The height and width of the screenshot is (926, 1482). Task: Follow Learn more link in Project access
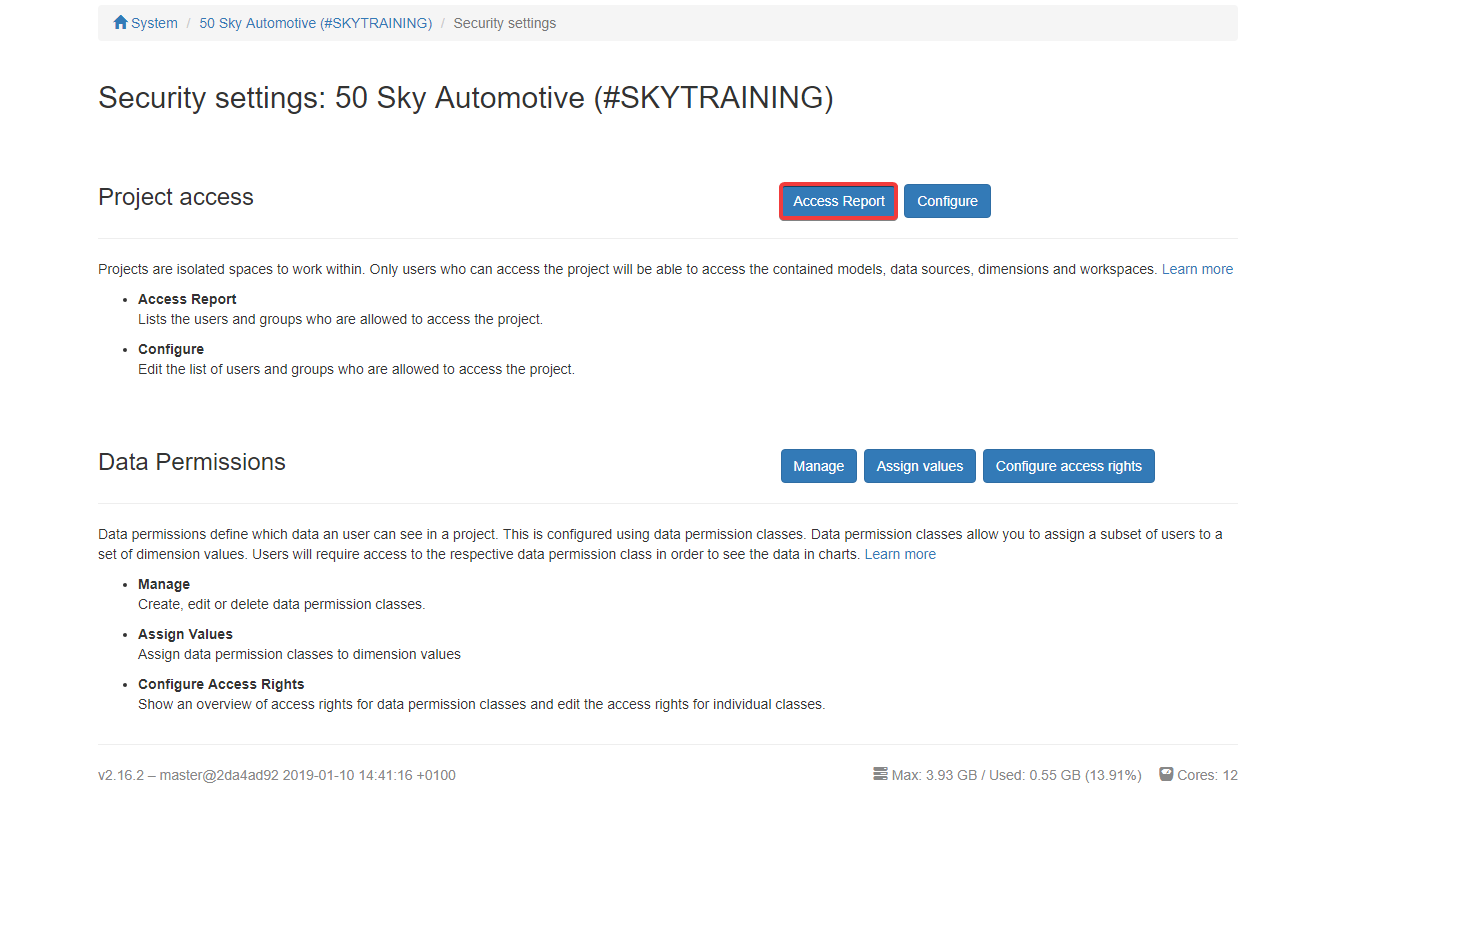pyautogui.click(x=1197, y=269)
